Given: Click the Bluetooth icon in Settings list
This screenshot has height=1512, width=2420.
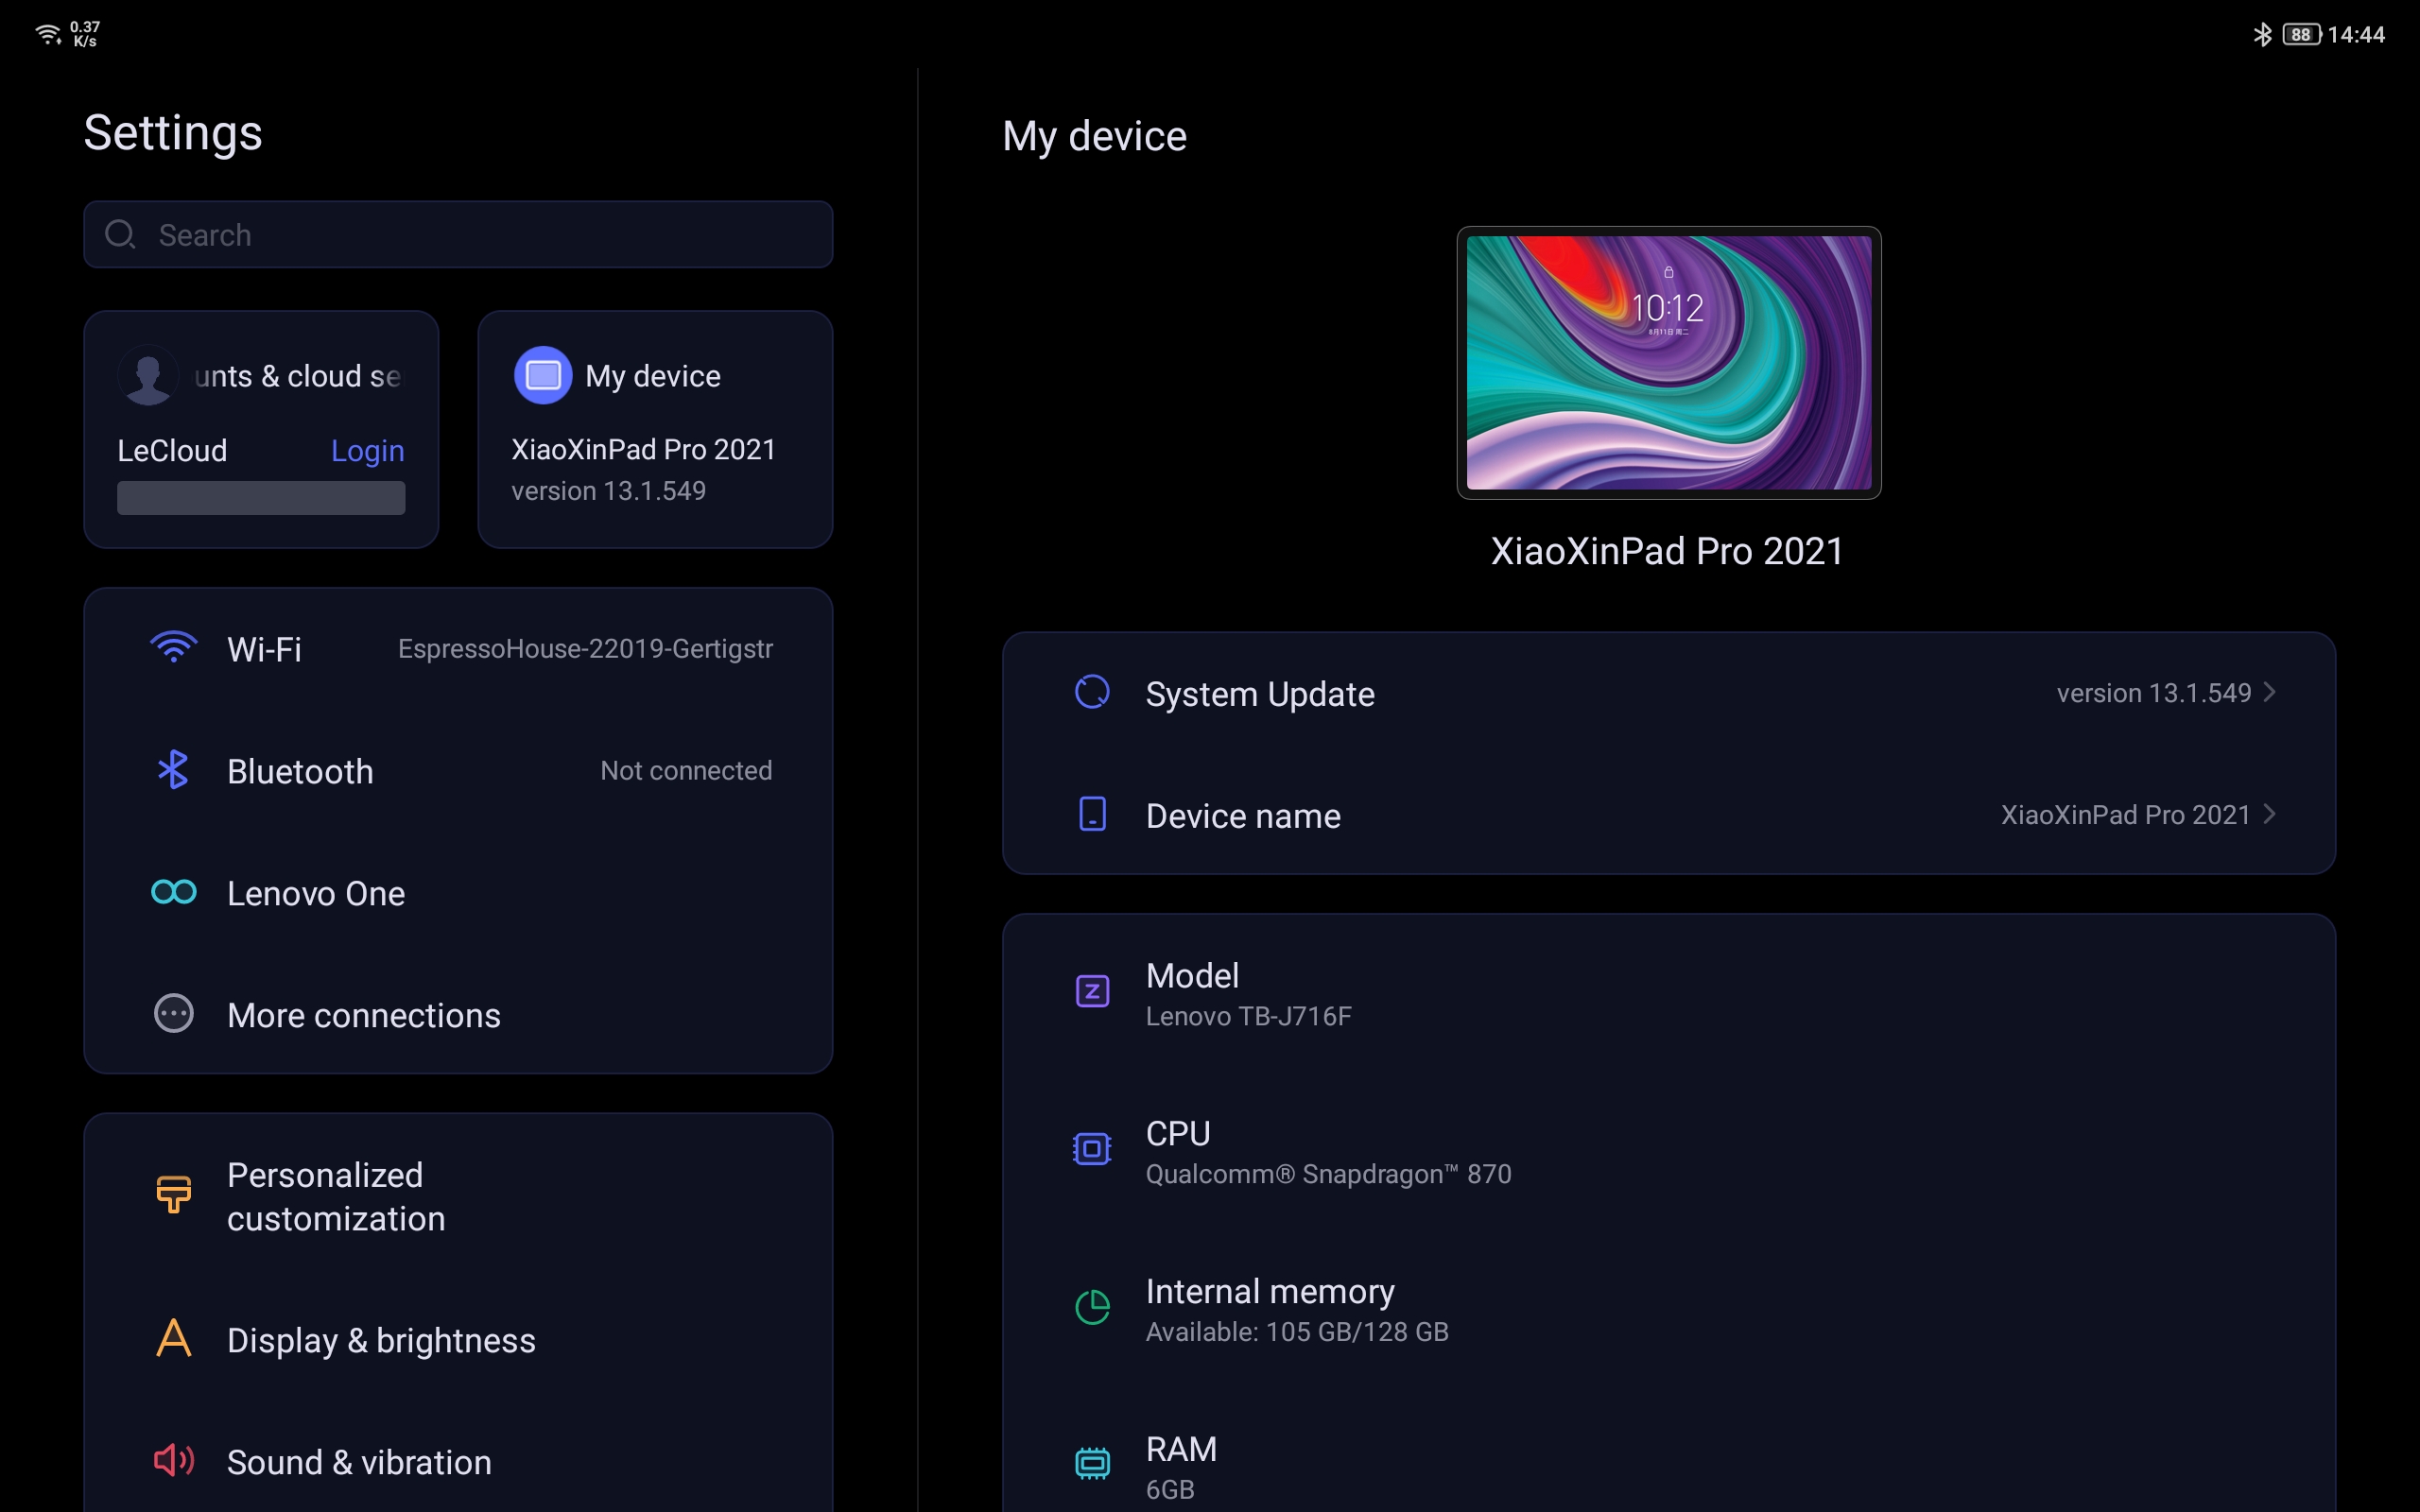Looking at the screenshot, I should (x=173, y=770).
